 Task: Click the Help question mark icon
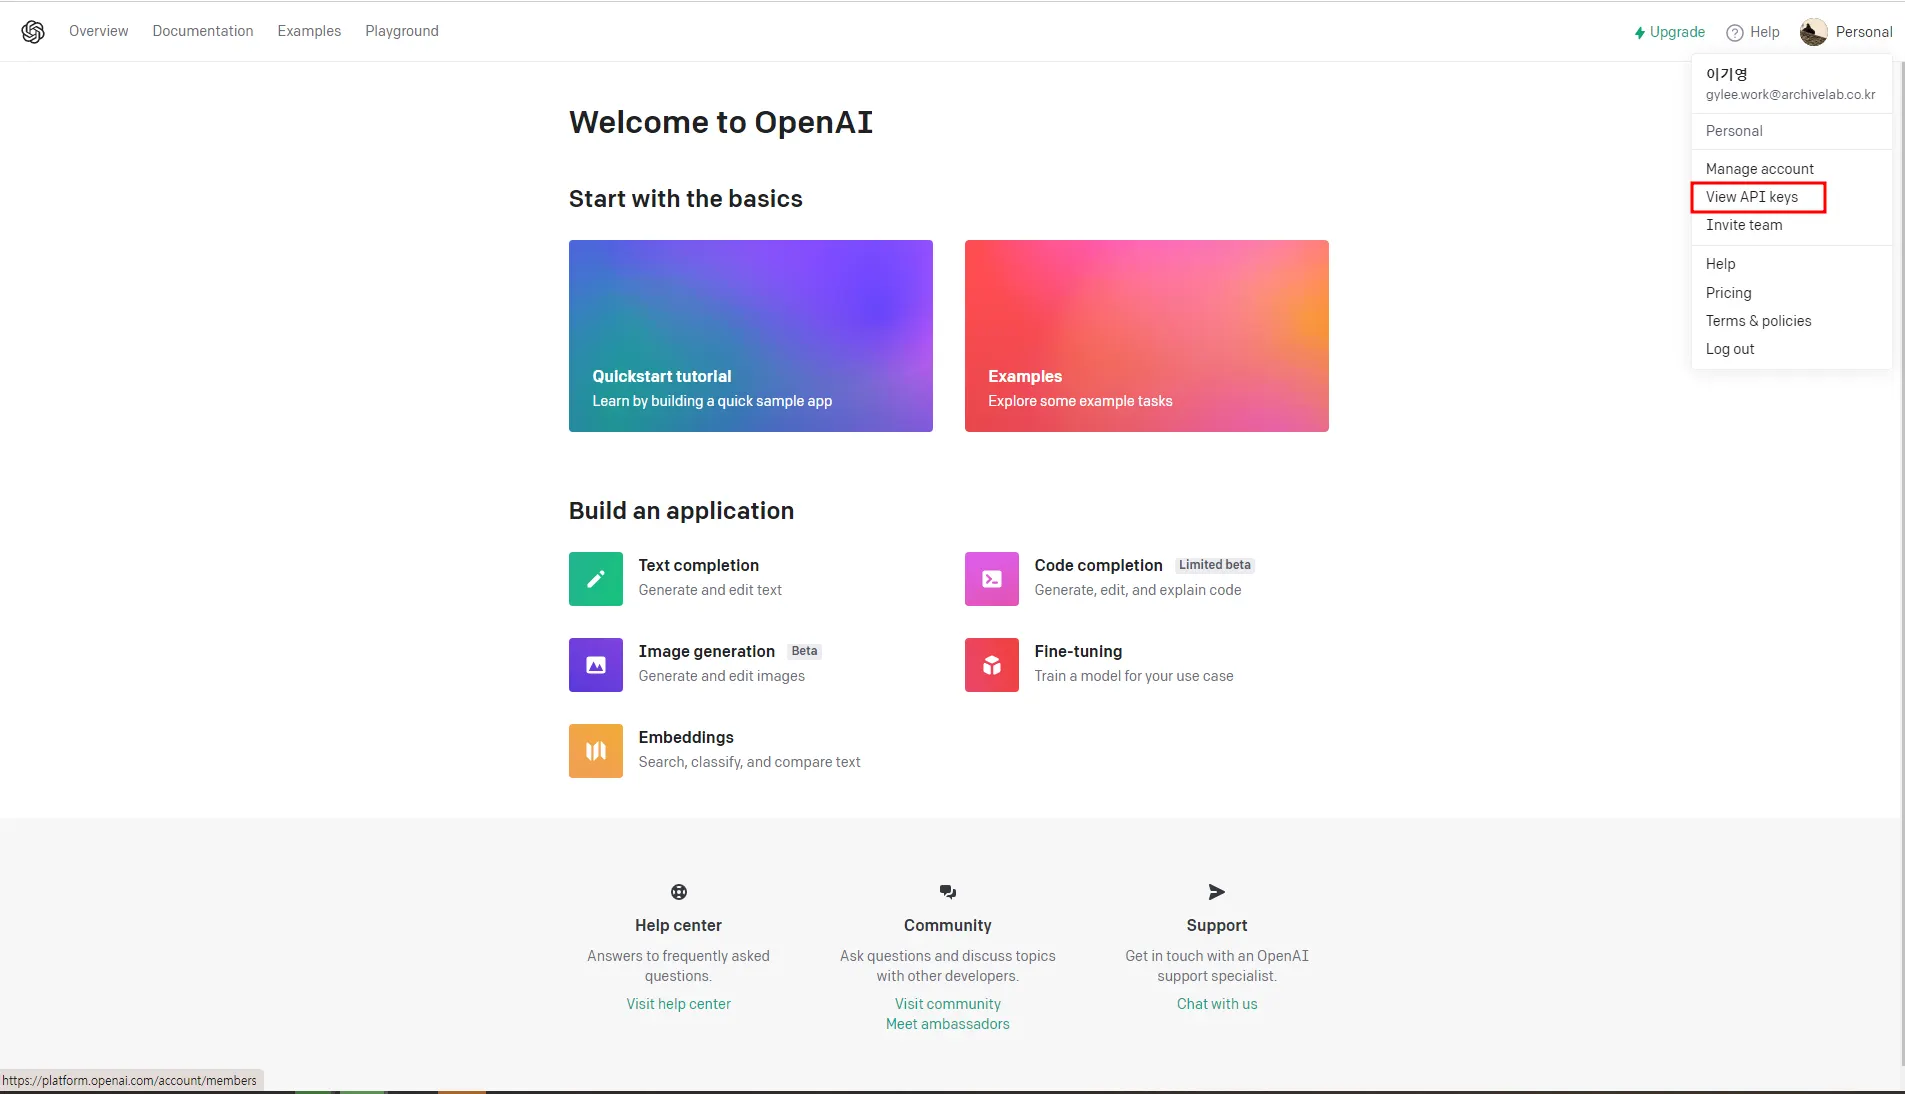(1735, 33)
